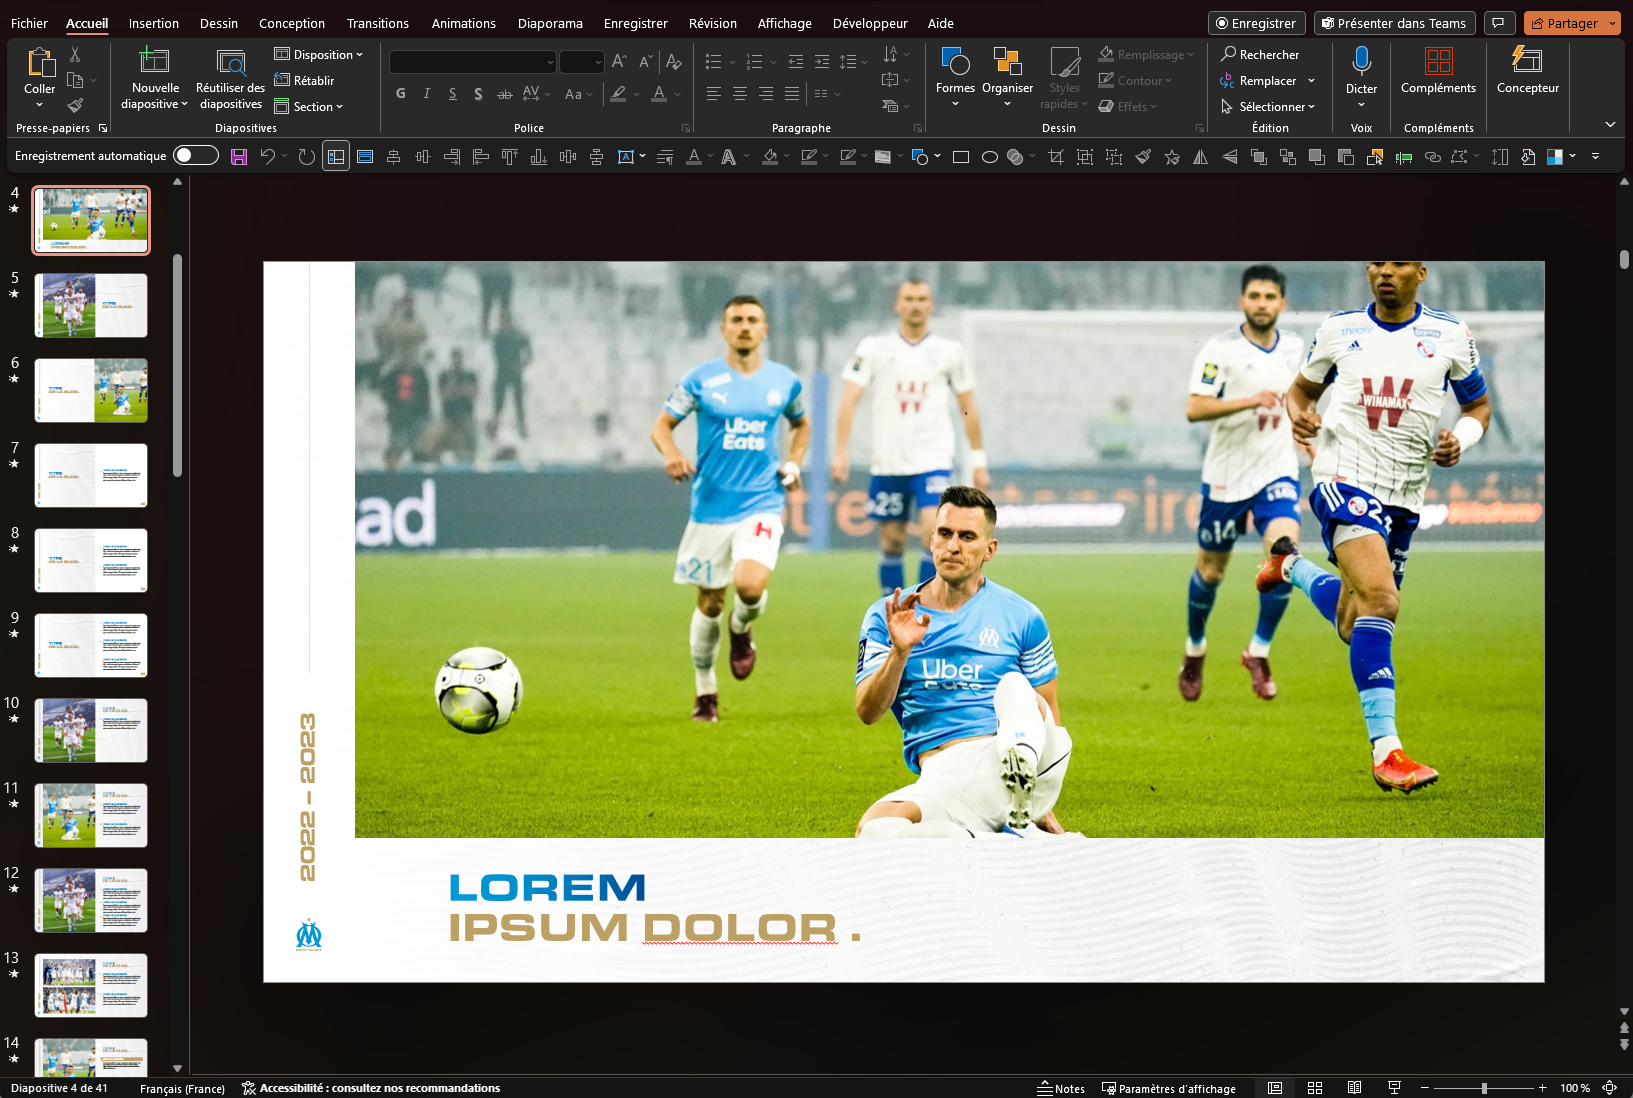The height and width of the screenshot is (1098, 1633).
Task: Click the Enregistrer record button
Action: (1257, 23)
